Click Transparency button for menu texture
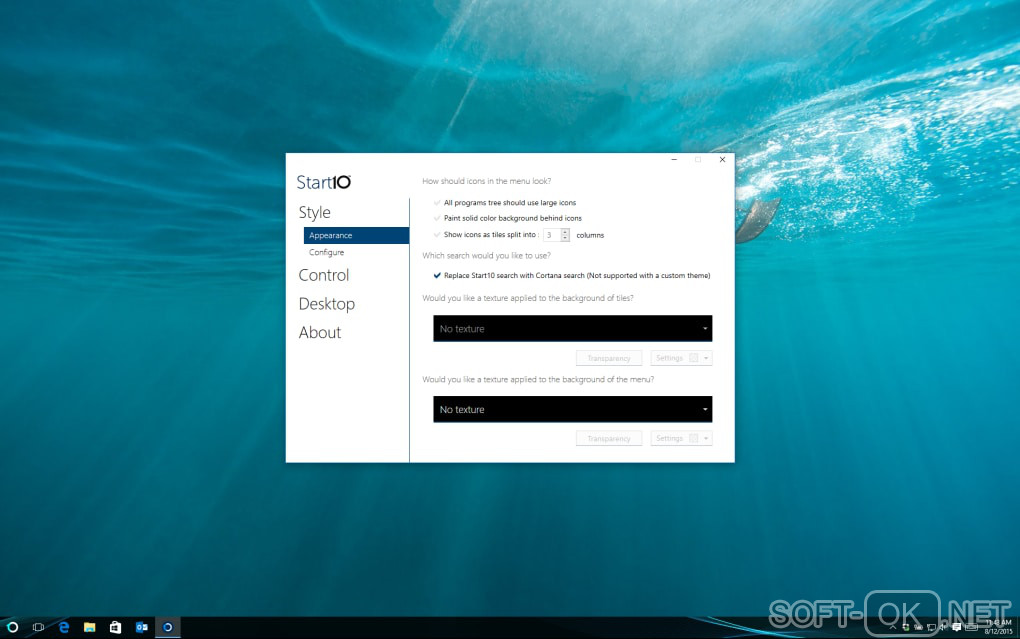 [x=609, y=439]
